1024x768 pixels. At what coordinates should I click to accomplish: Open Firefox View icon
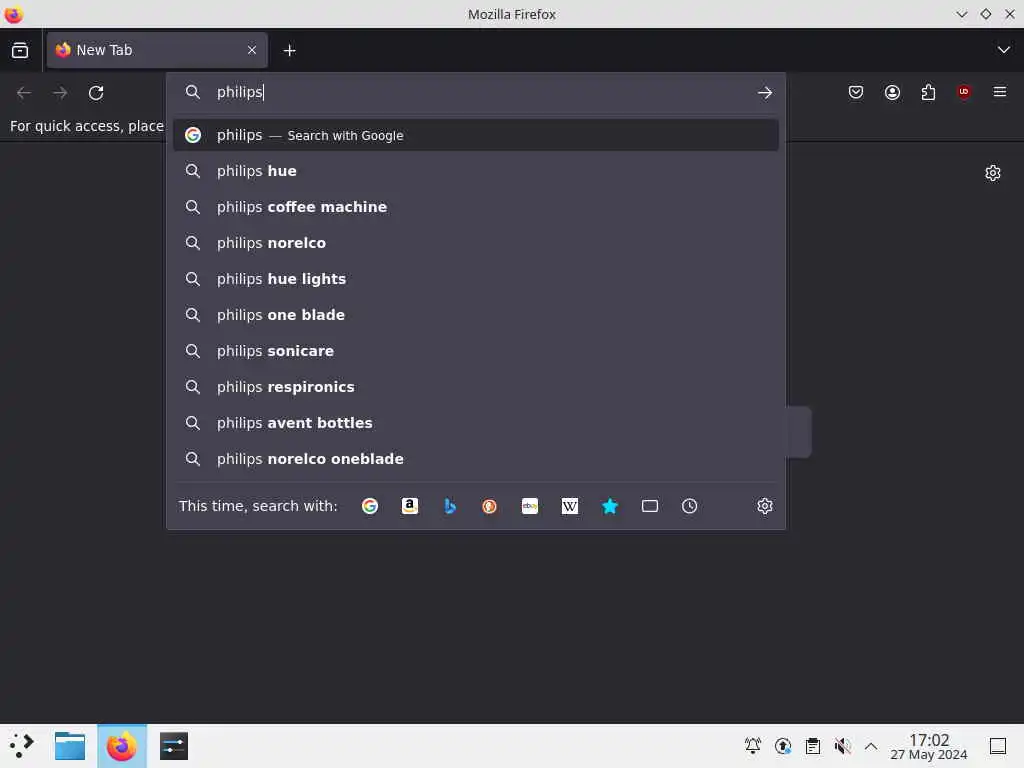point(20,50)
